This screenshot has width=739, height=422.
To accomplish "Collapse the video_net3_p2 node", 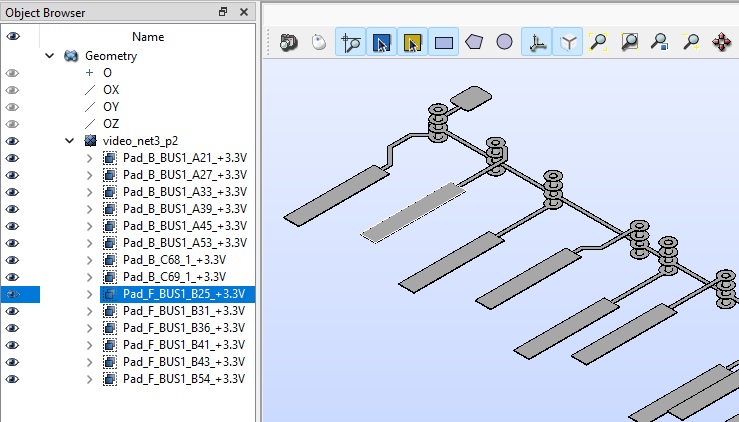I will coord(69,141).
